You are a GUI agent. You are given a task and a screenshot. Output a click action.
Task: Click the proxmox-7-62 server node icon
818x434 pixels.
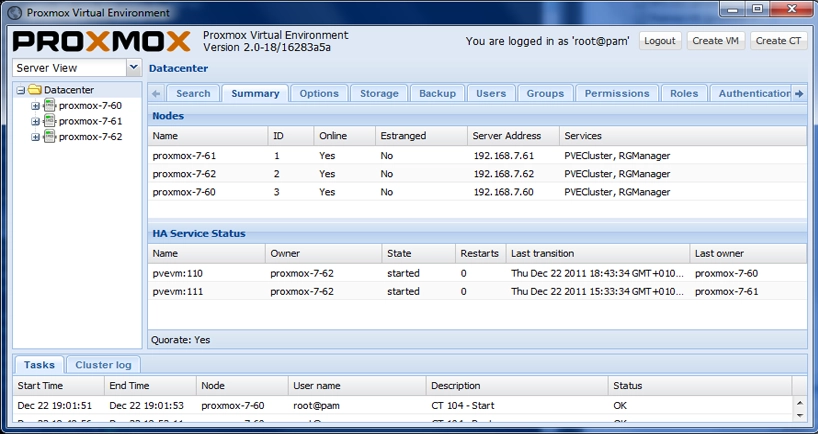tap(50, 137)
